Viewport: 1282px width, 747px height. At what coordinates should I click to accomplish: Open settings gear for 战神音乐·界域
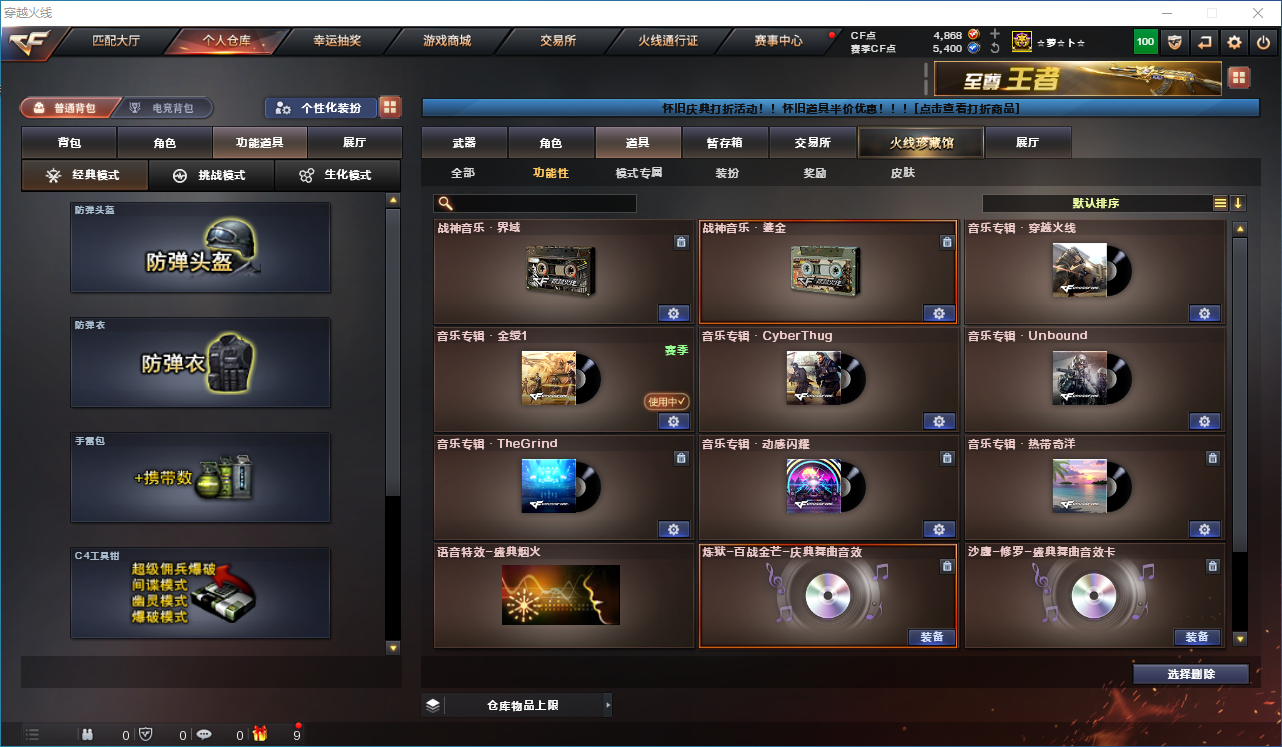click(x=673, y=313)
